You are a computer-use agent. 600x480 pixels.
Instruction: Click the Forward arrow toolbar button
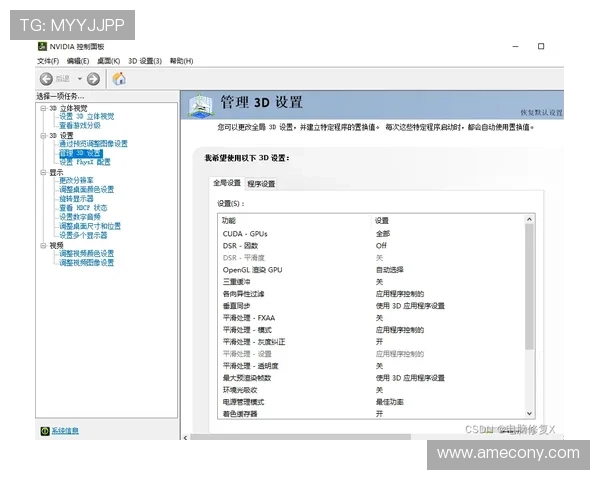pyautogui.click(x=93, y=79)
